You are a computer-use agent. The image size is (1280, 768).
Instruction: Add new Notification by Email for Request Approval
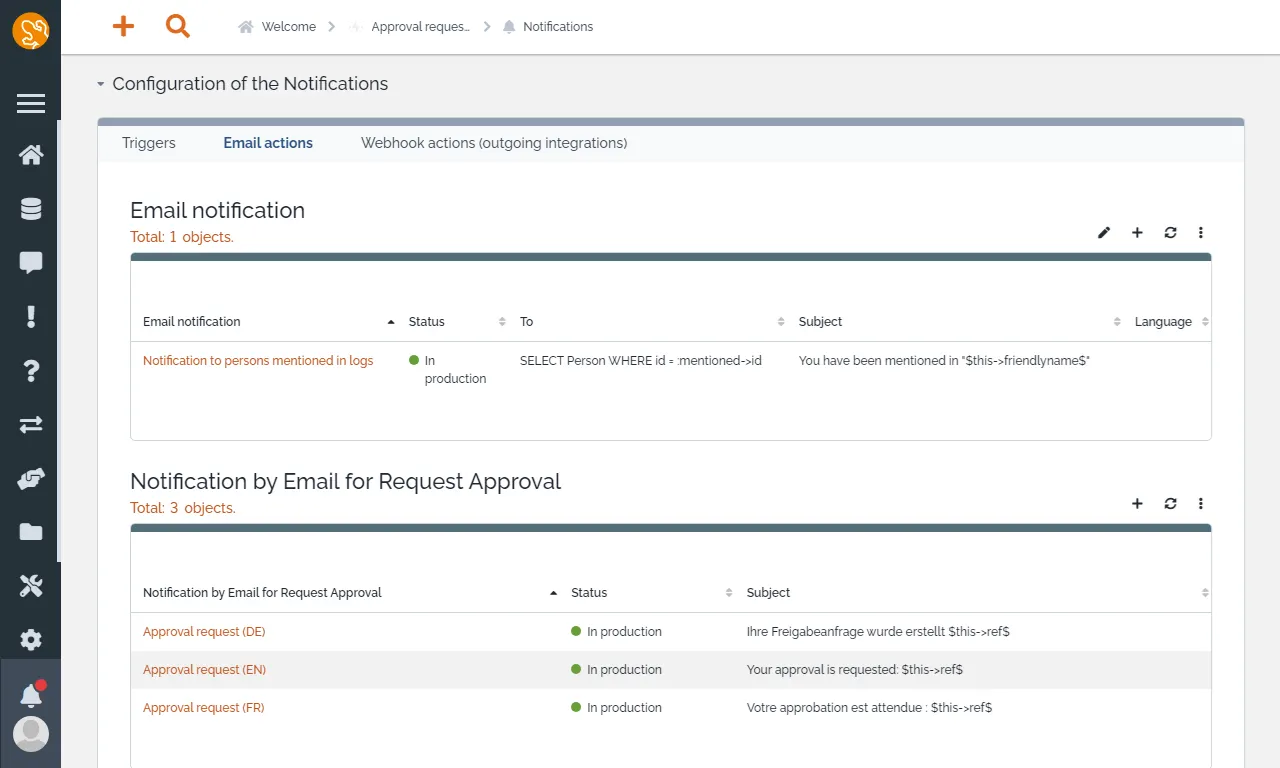click(x=1137, y=504)
